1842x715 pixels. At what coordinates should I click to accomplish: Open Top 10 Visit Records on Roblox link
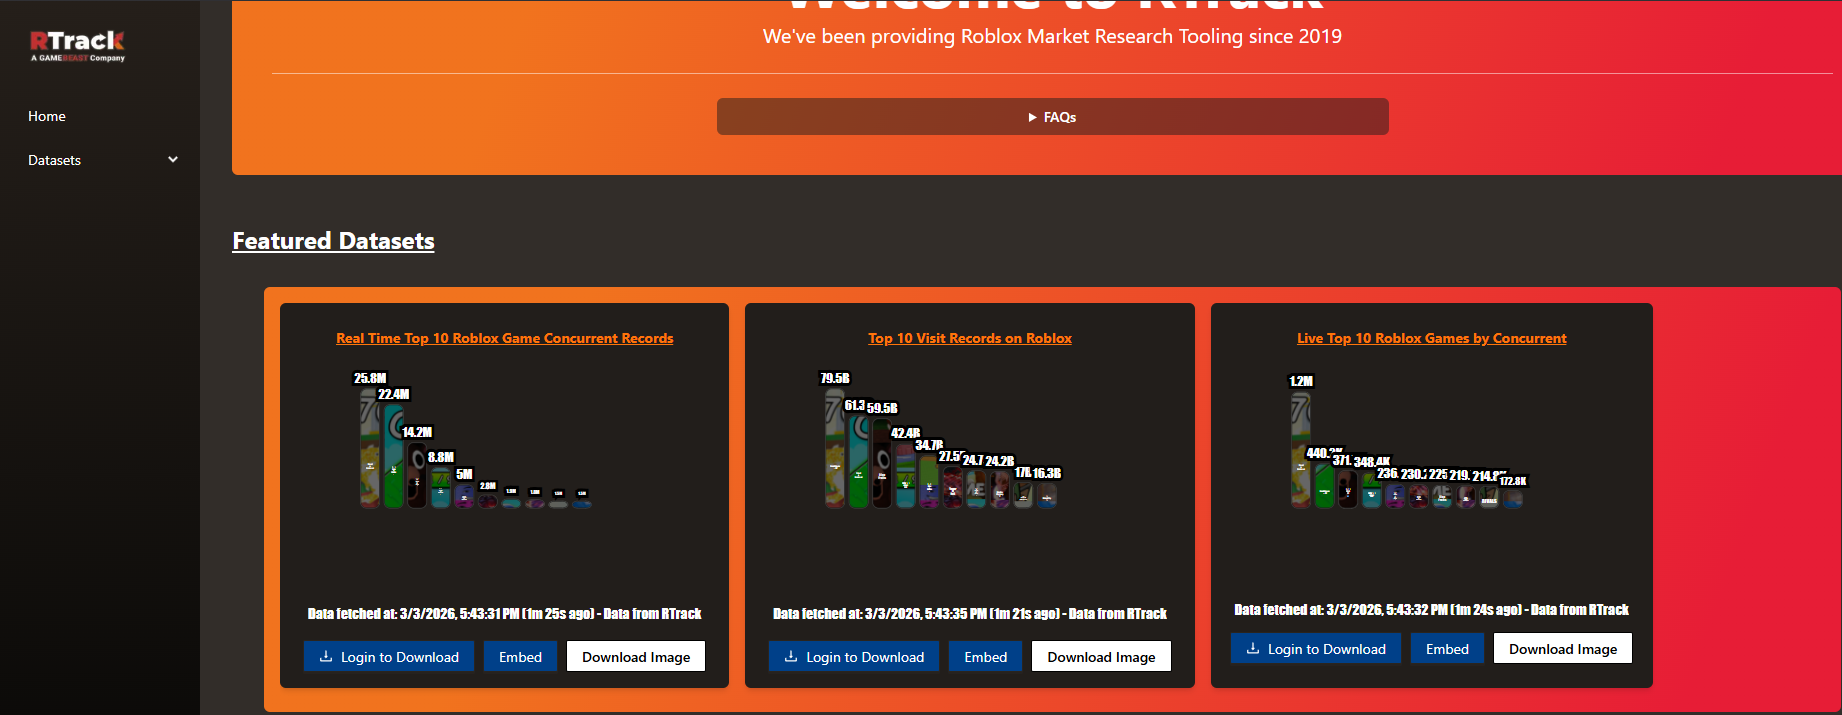coord(970,338)
